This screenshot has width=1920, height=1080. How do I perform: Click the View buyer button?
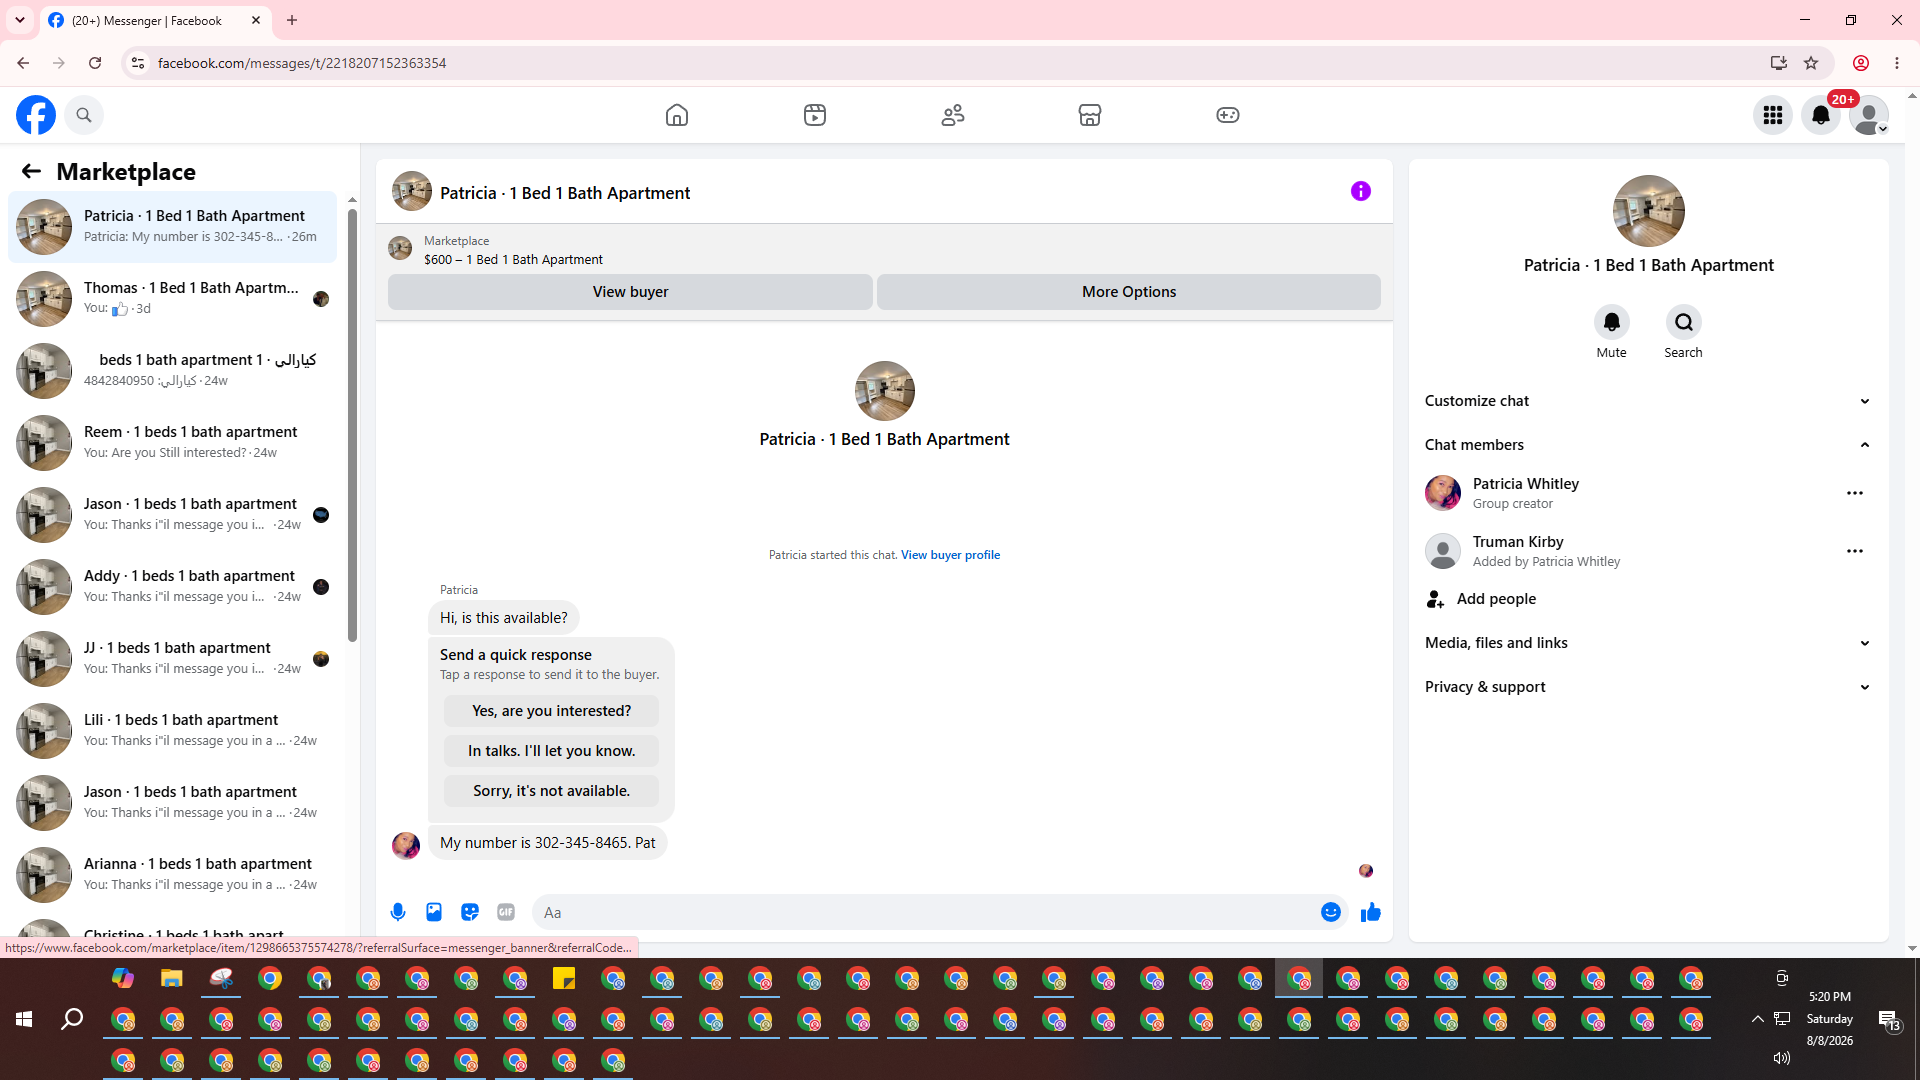[630, 292]
